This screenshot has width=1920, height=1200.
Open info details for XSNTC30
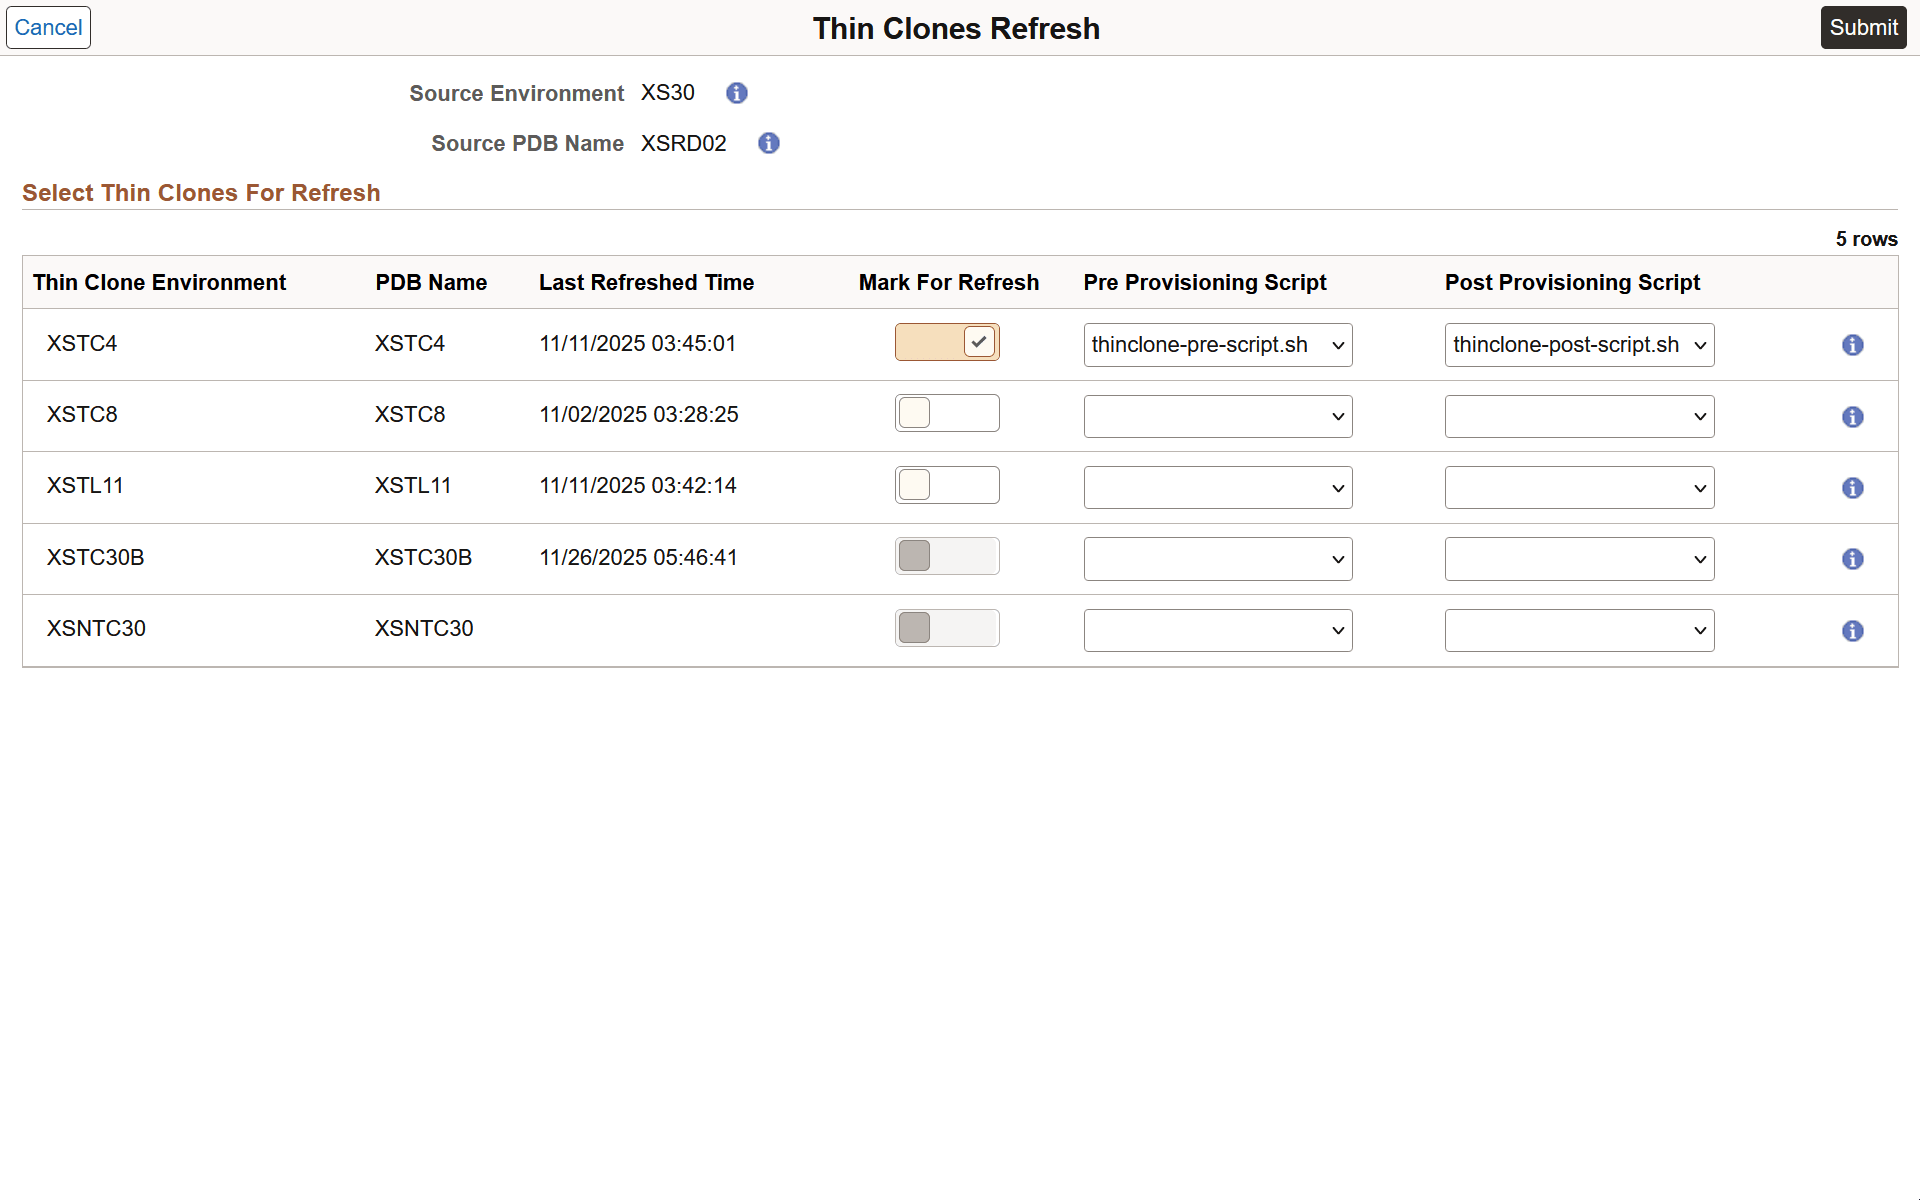[1853, 631]
